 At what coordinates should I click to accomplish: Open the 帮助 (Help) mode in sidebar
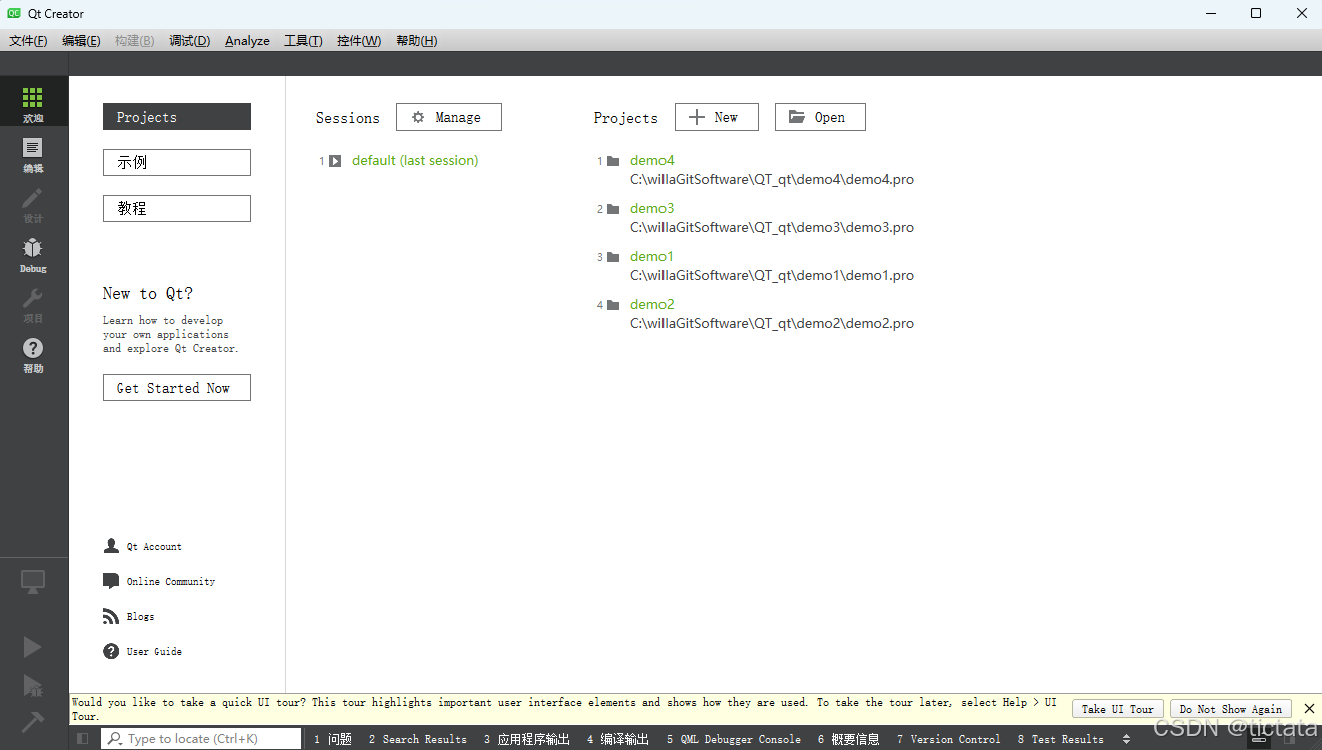tap(33, 355)
